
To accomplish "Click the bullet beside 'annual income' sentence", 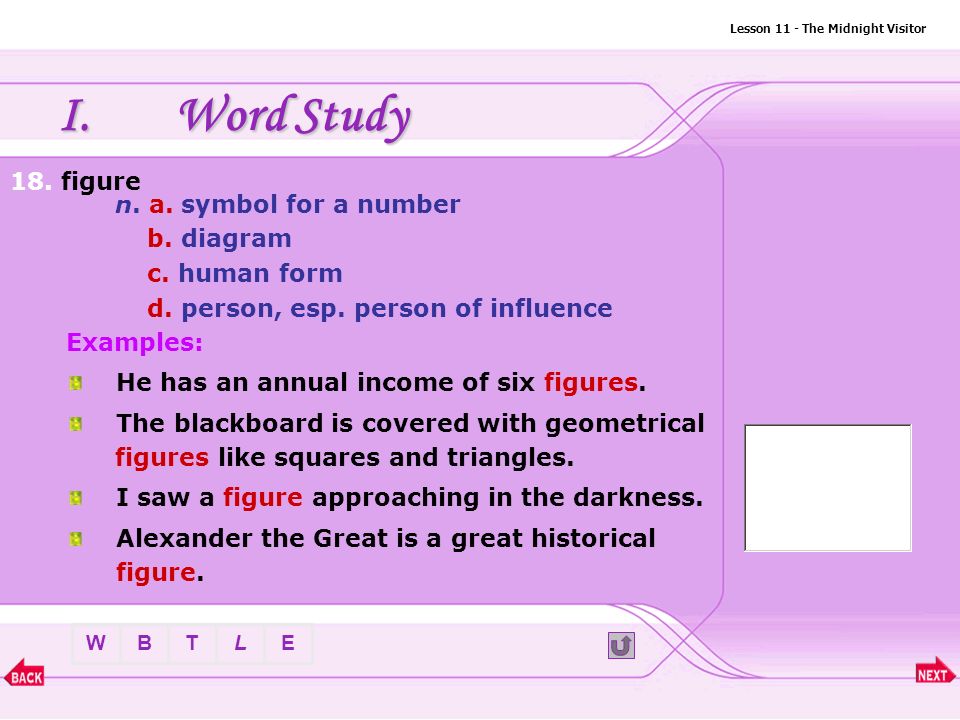I will [x=76, y=383].
